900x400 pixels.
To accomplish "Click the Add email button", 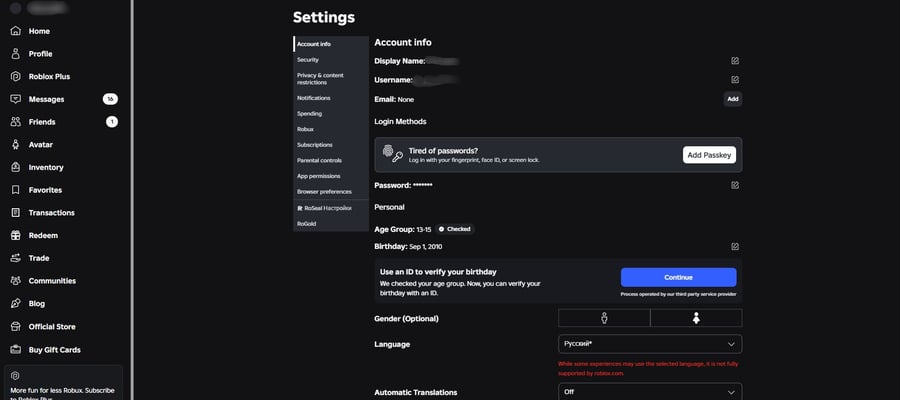I will click(x=732, y=99).
